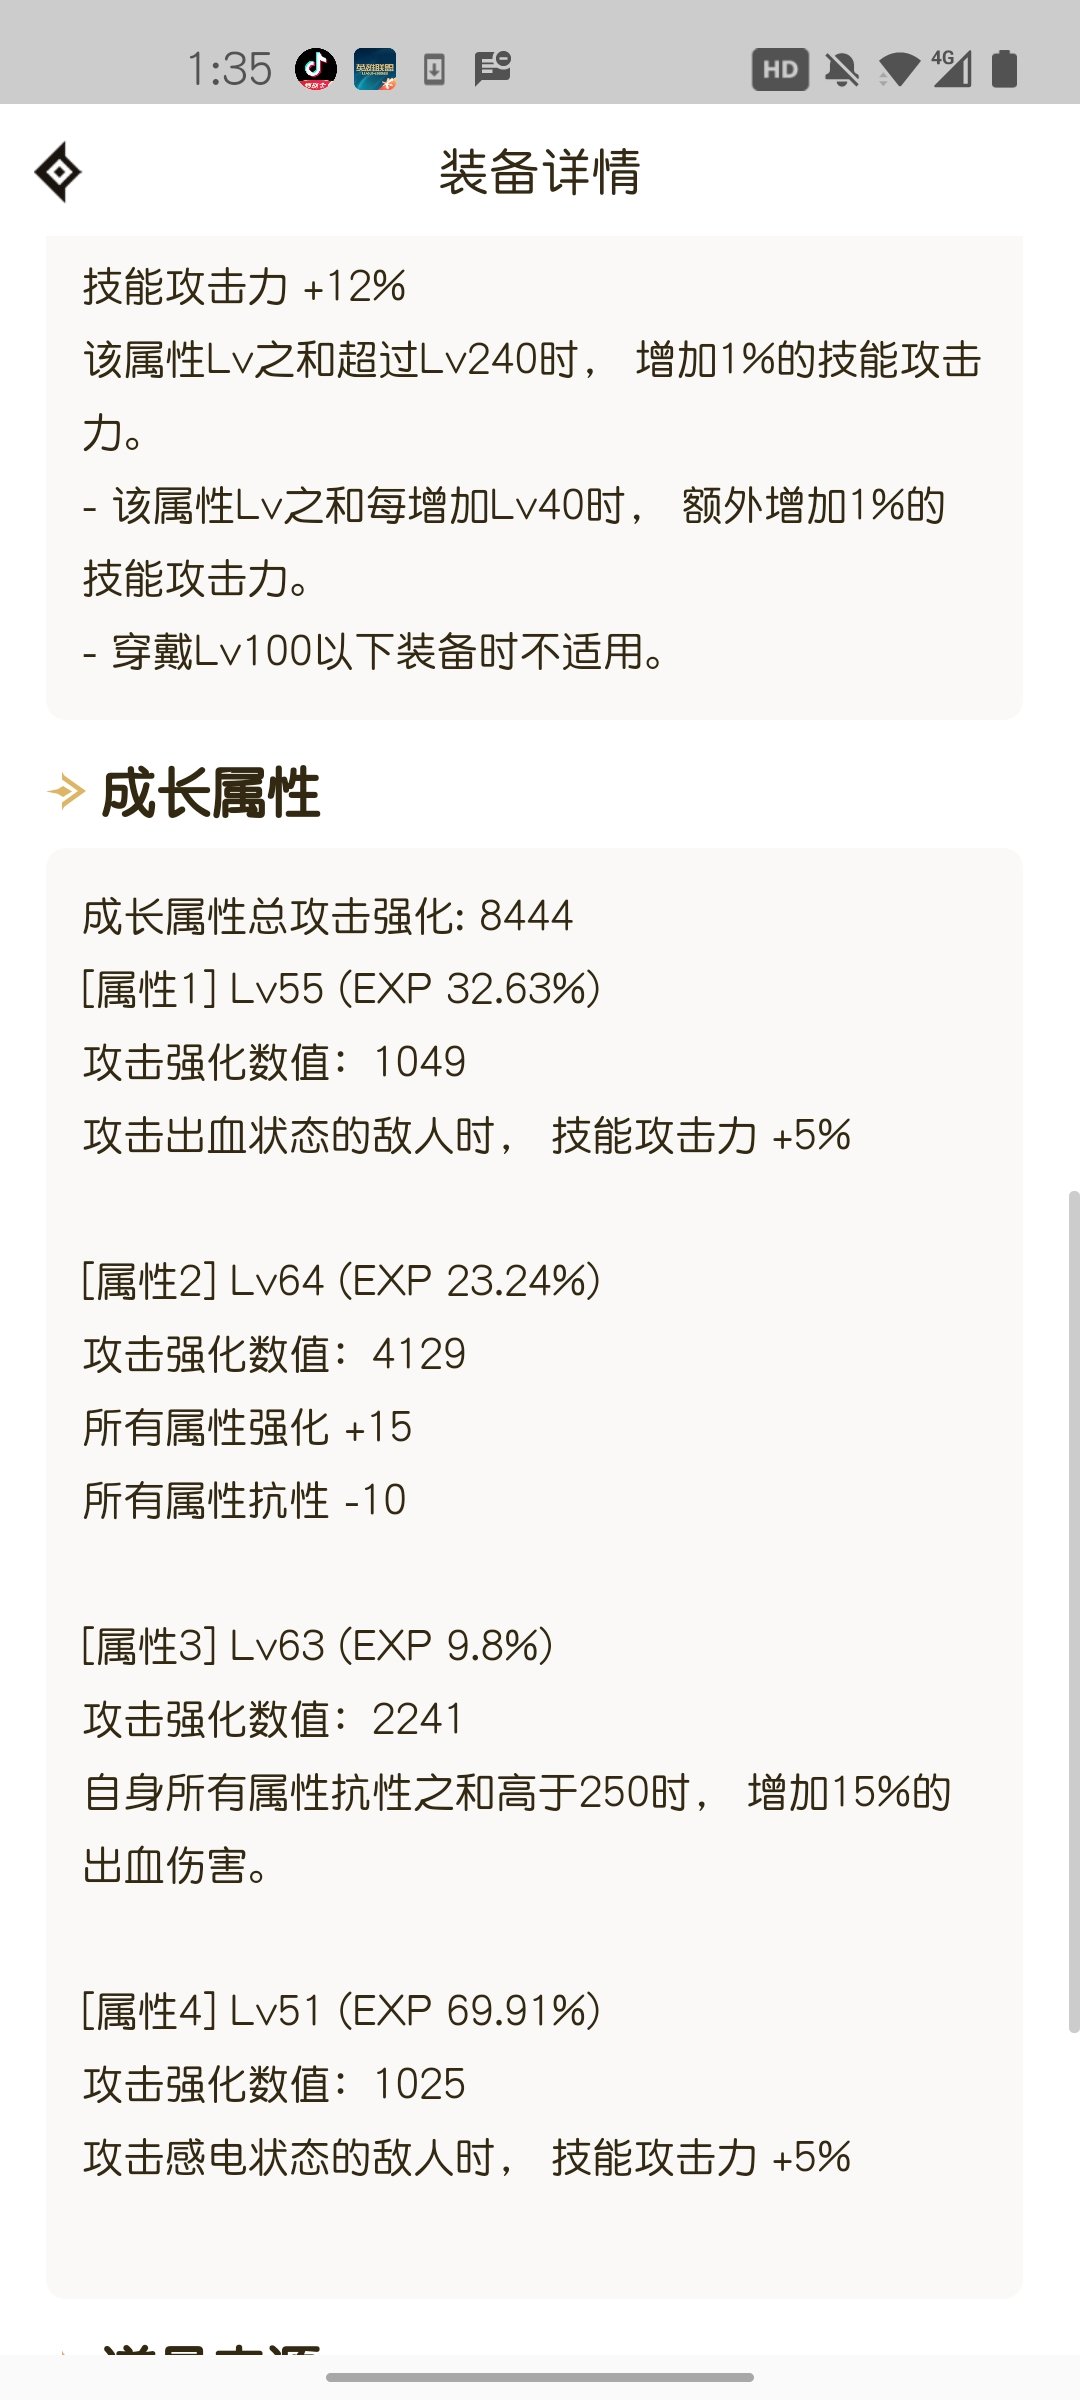This screenshot has width=1080, height=2400.
Task: Tap the 技能攻击力 +12% text line
Action: click(x=245, y=287)
